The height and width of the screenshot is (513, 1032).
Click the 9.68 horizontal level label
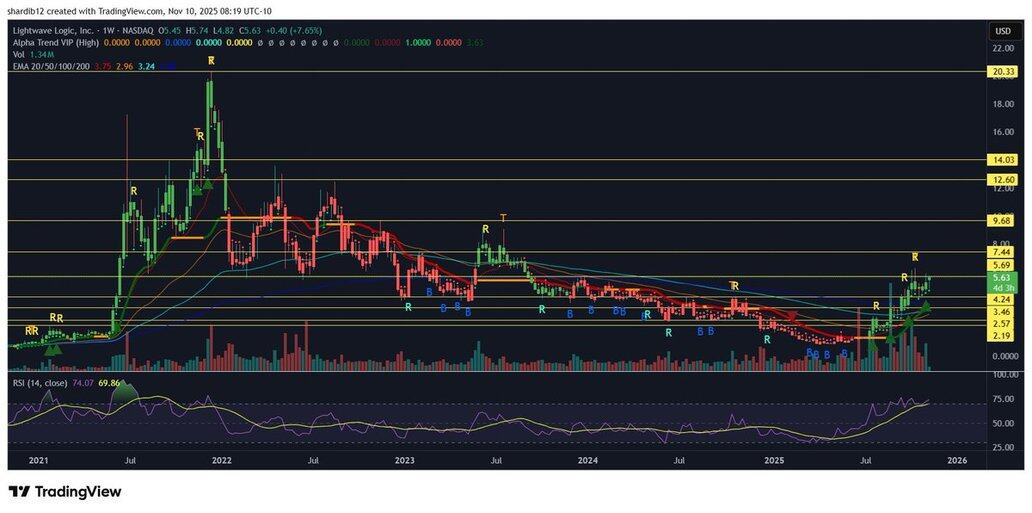tap(1003, 220)
